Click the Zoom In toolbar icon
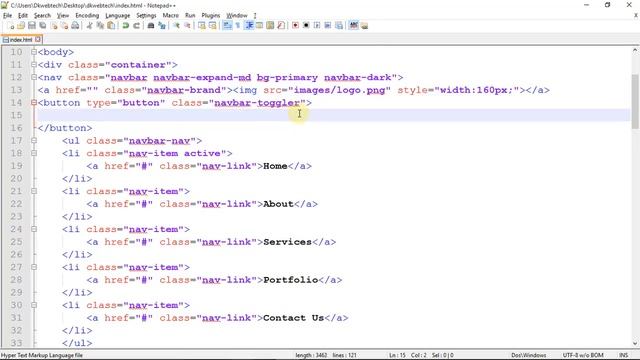 pos(176,26)
